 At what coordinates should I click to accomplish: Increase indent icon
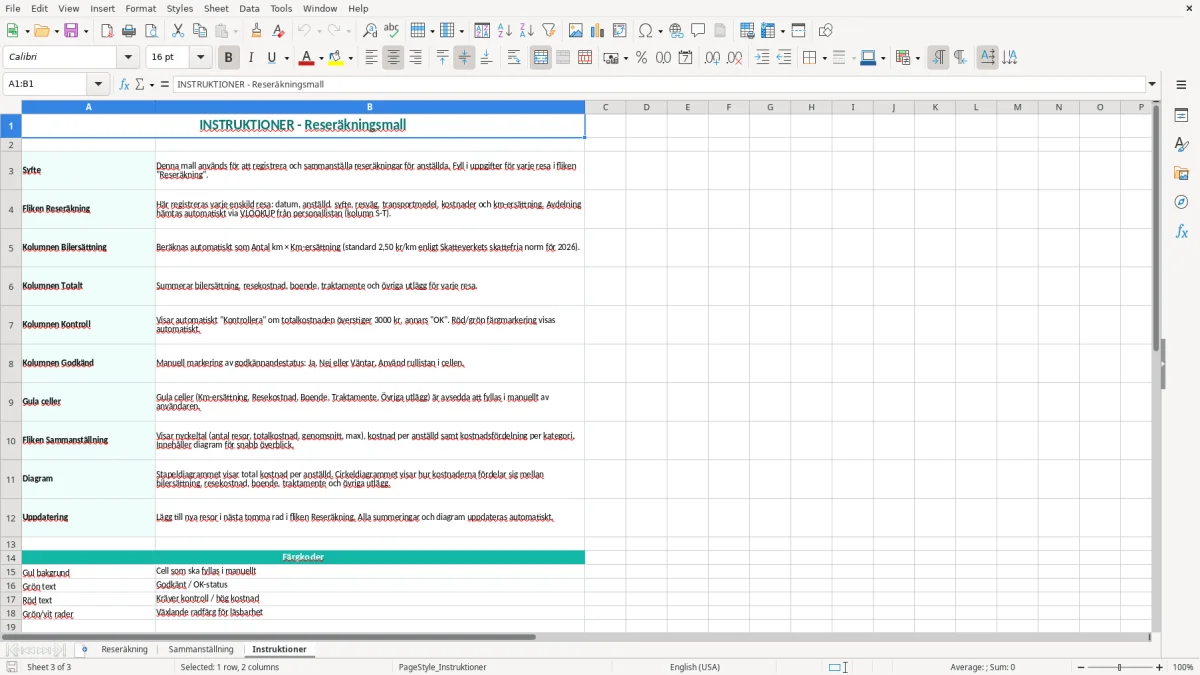coord(763,58)
